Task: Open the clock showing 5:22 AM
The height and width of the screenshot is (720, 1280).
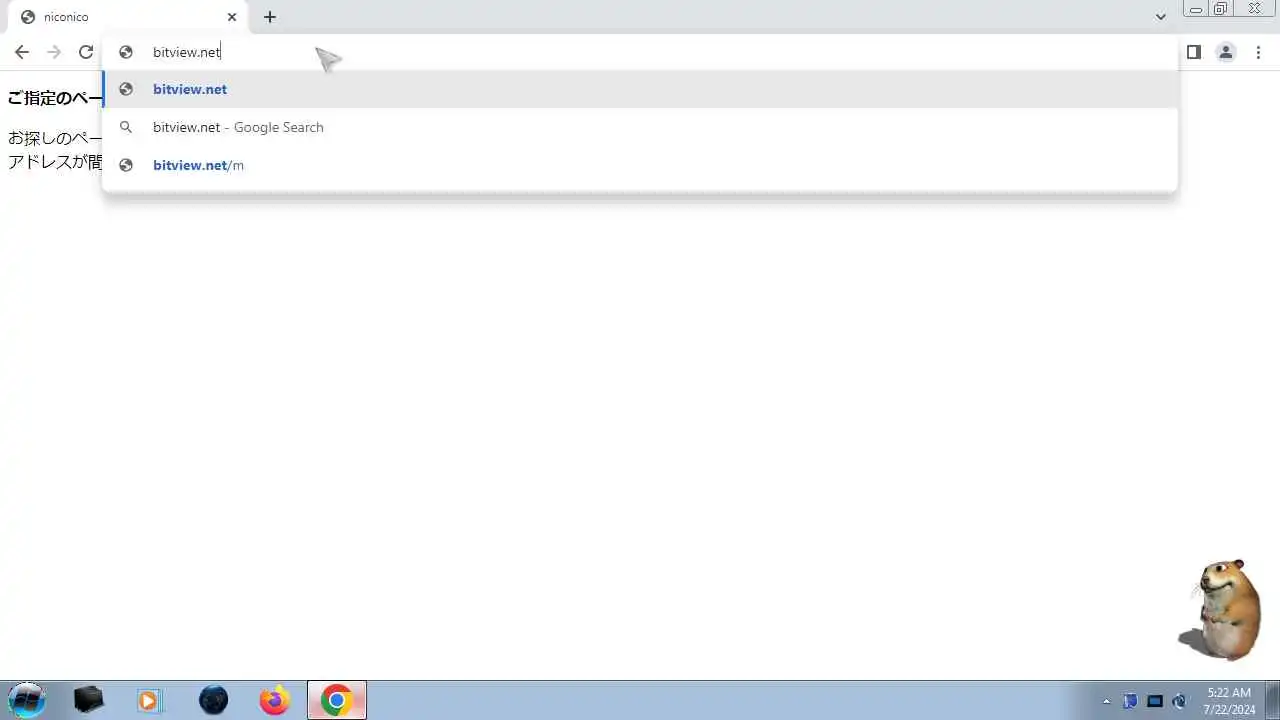Action: pyautogui.click(x=1229, y=700)
